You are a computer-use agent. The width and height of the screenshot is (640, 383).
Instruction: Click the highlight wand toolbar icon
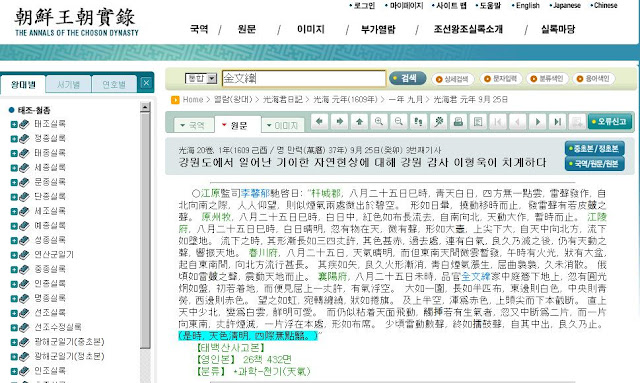(438, 122)
